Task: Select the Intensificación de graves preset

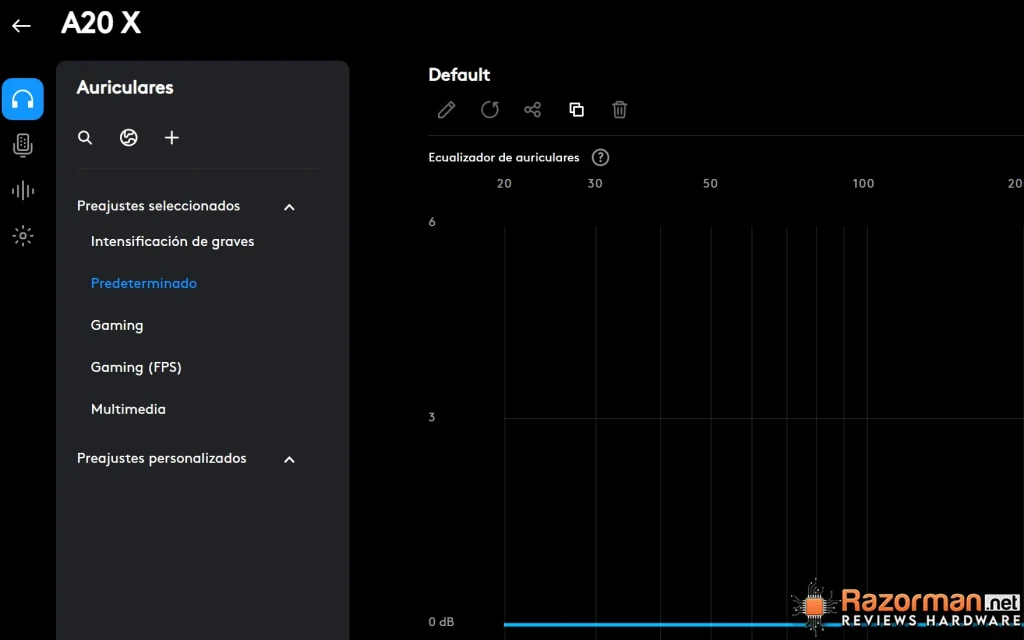Action: 172,242
